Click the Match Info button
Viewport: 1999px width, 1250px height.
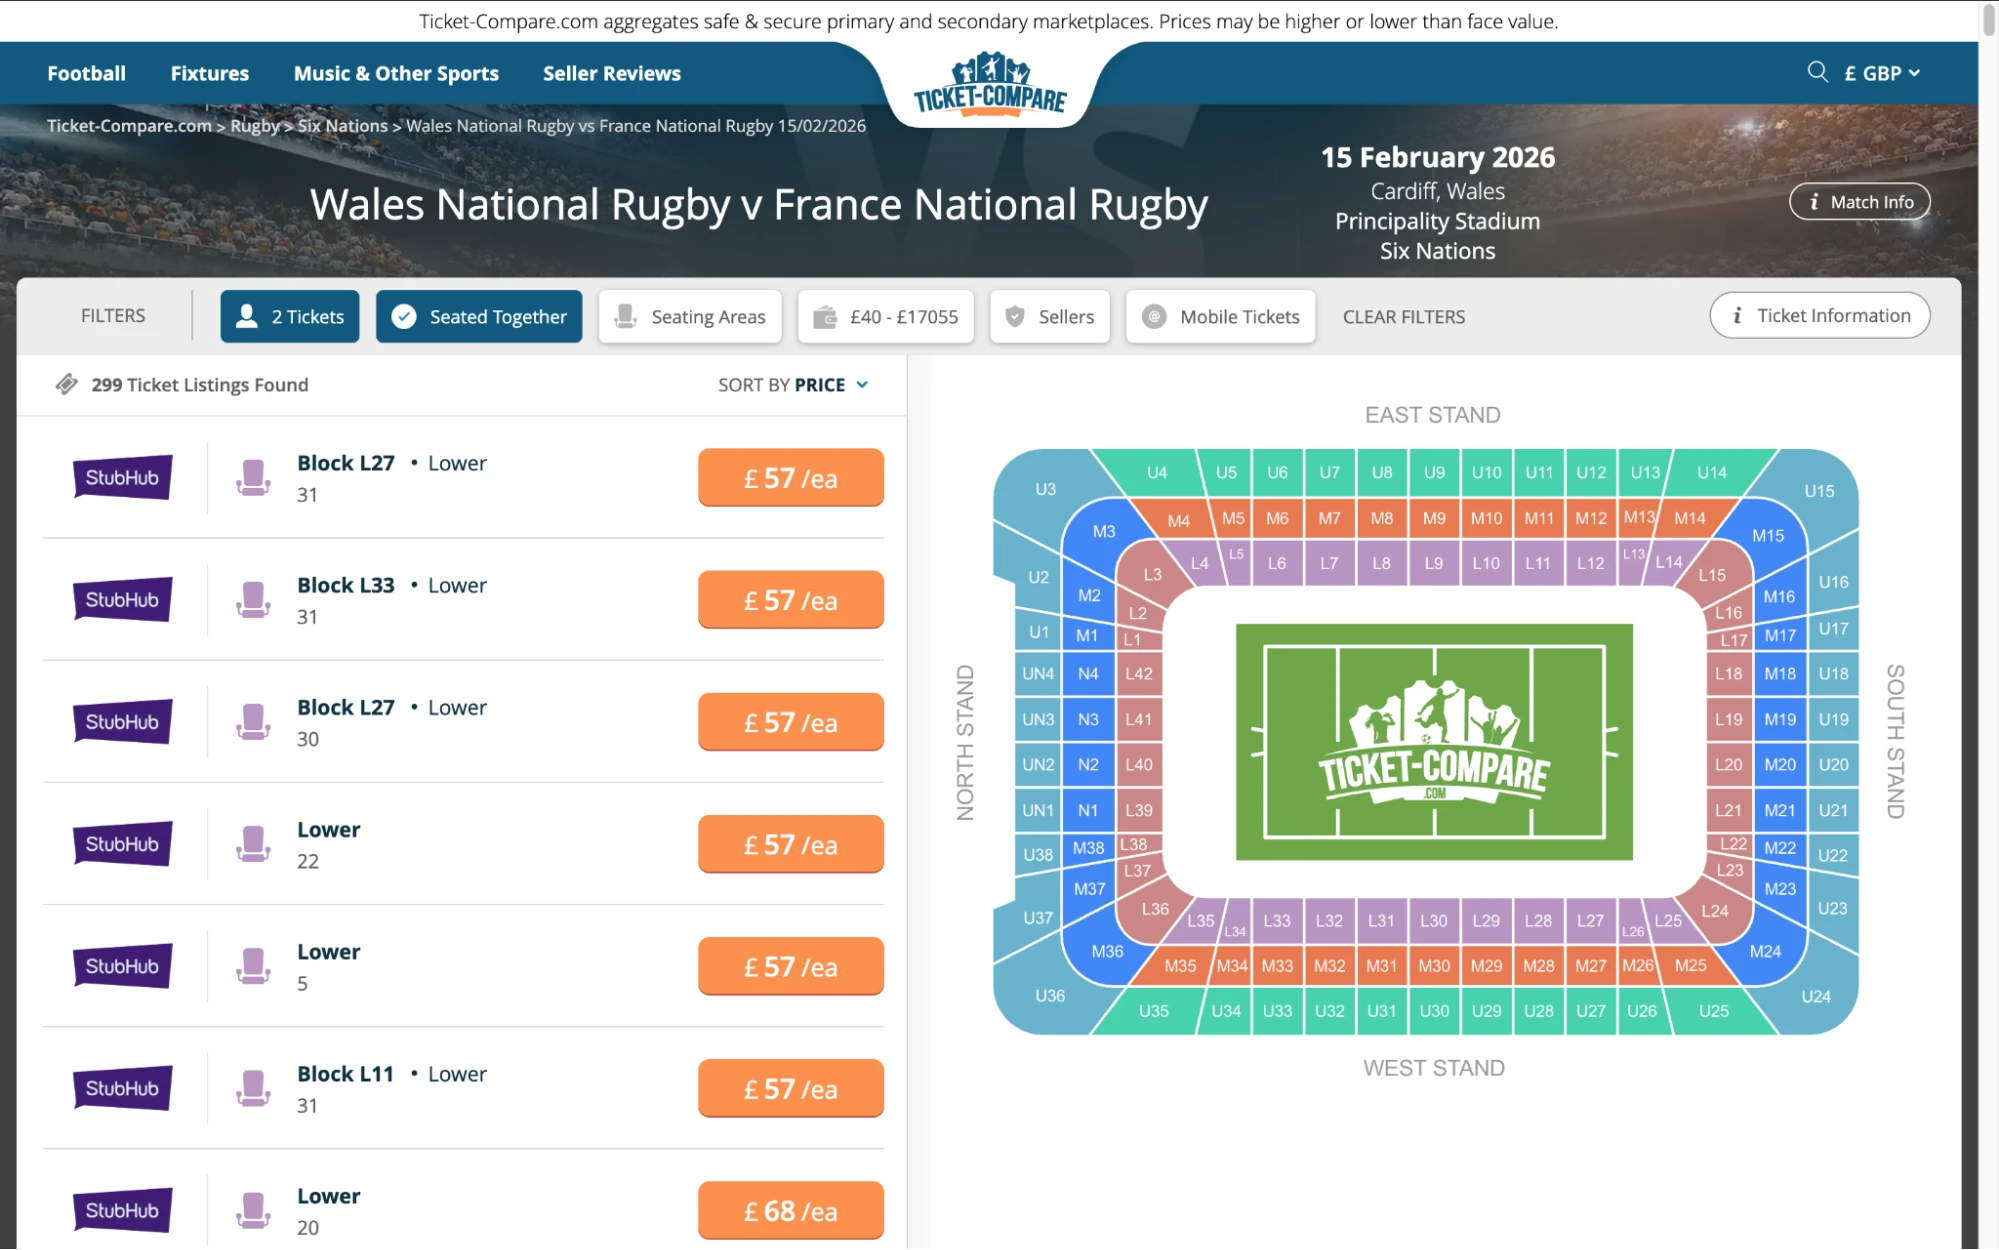[x=1859, y=201]
